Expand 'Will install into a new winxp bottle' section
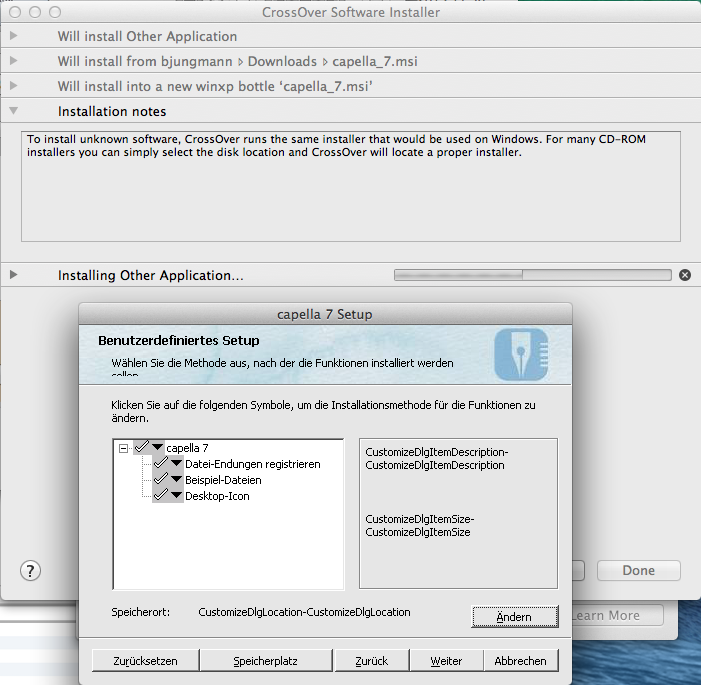 point(13,86)
